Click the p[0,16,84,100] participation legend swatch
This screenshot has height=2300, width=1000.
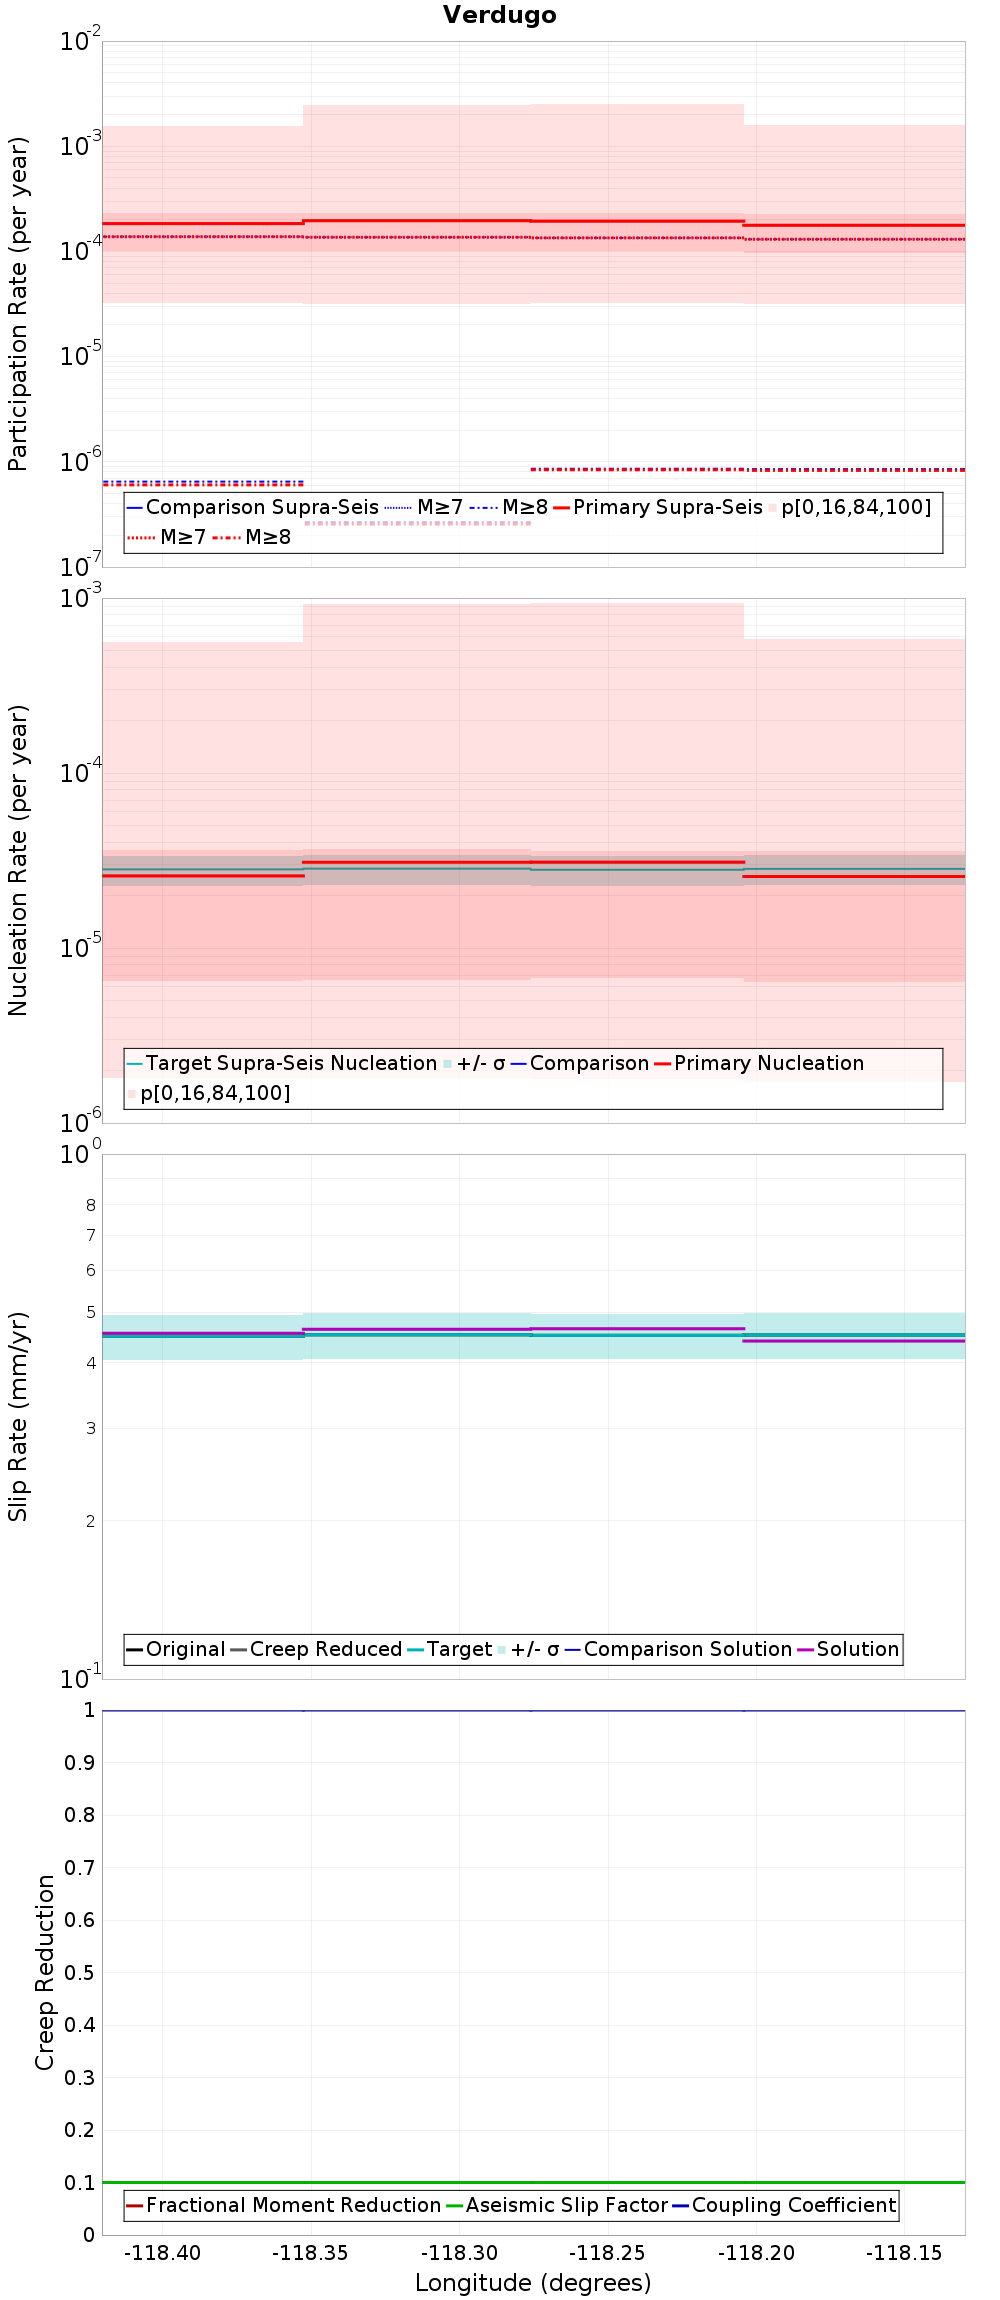click(773, 508)
